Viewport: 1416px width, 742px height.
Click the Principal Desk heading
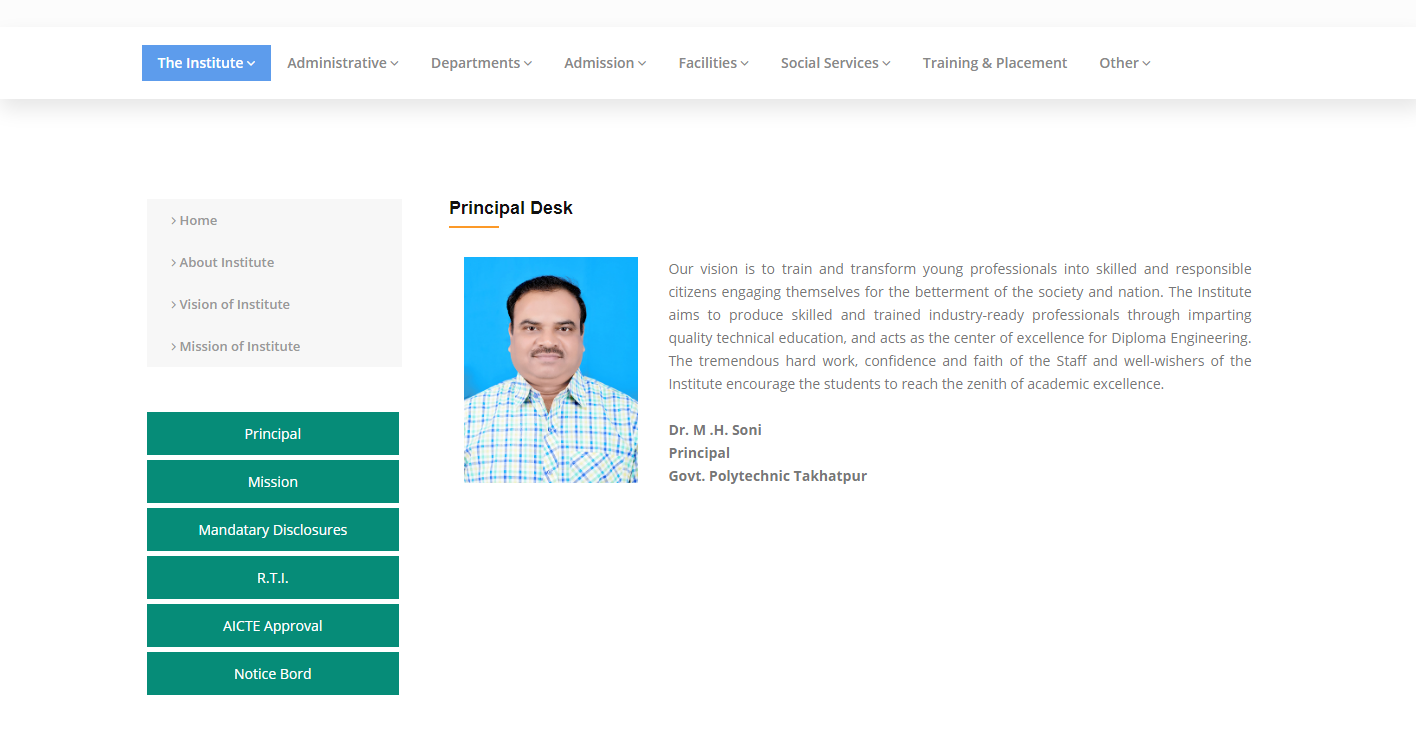(511, 208)
